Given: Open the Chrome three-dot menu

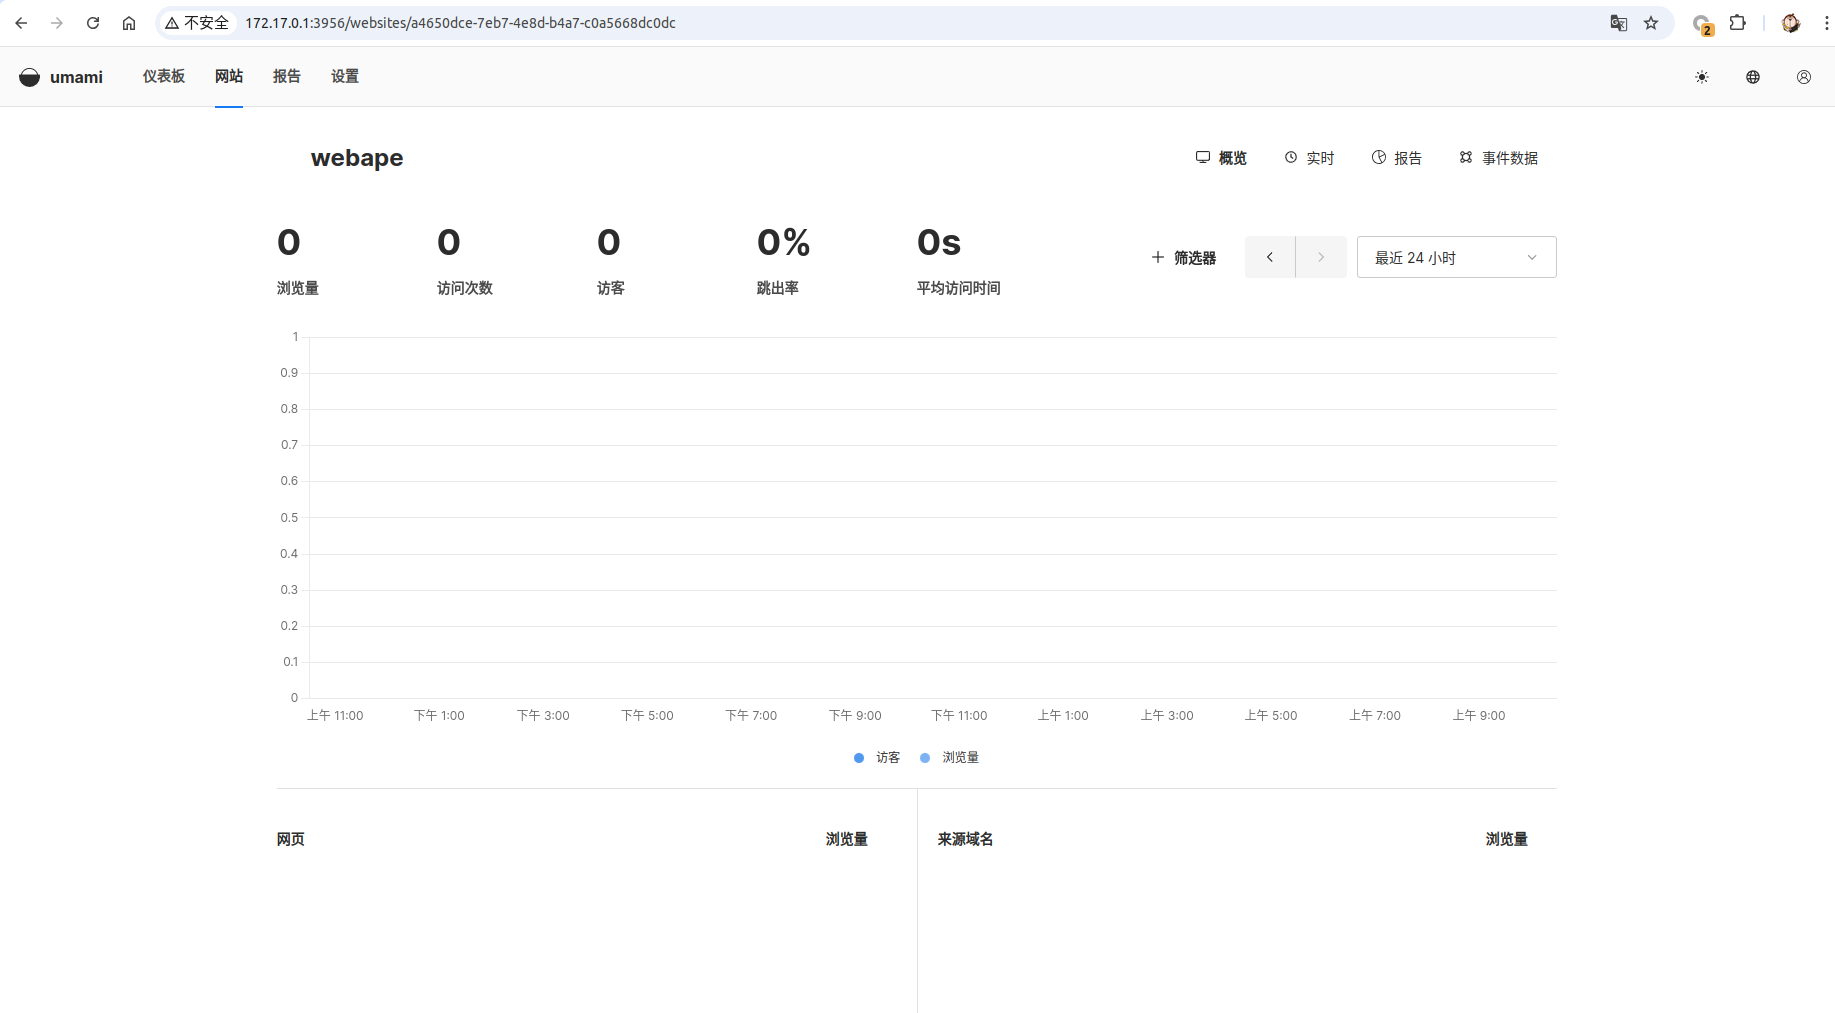Looking at the screenshot, I should pos(1826,23).
